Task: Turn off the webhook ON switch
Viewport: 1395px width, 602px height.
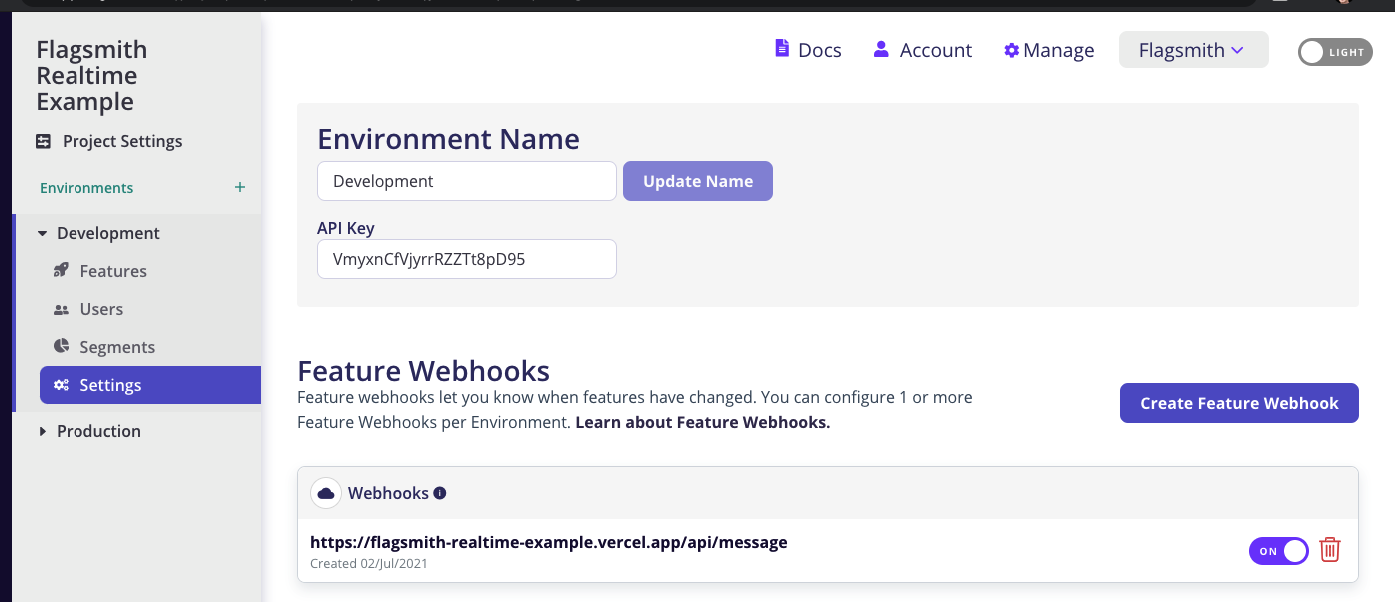Action: [1279, 551]
